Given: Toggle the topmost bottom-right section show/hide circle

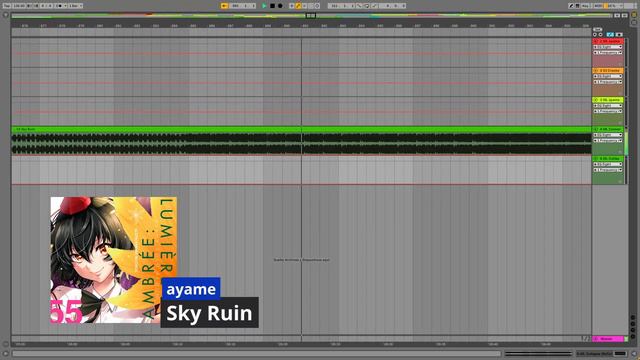Looking at the screenshot, I should [633, 318].
